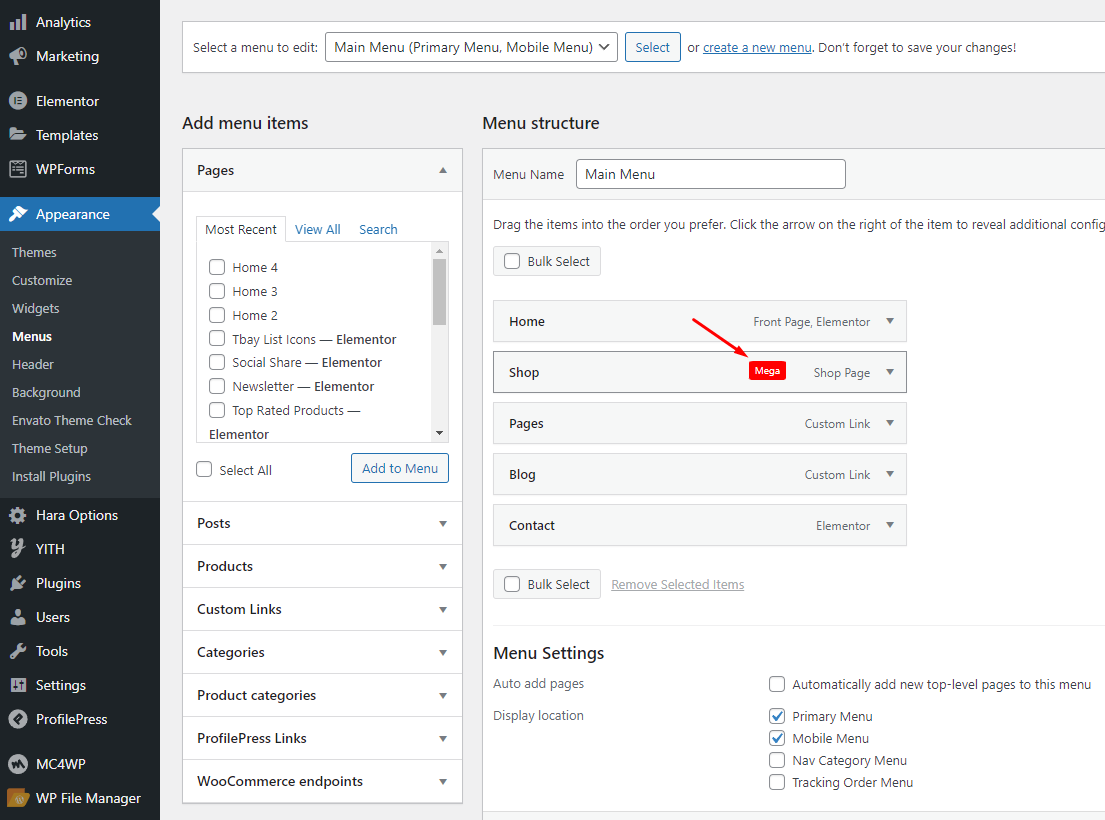Viewport: 1105px width, 820px height.
Task: Expand the Shop menu item arrow
Action: [x=889, y=372]
